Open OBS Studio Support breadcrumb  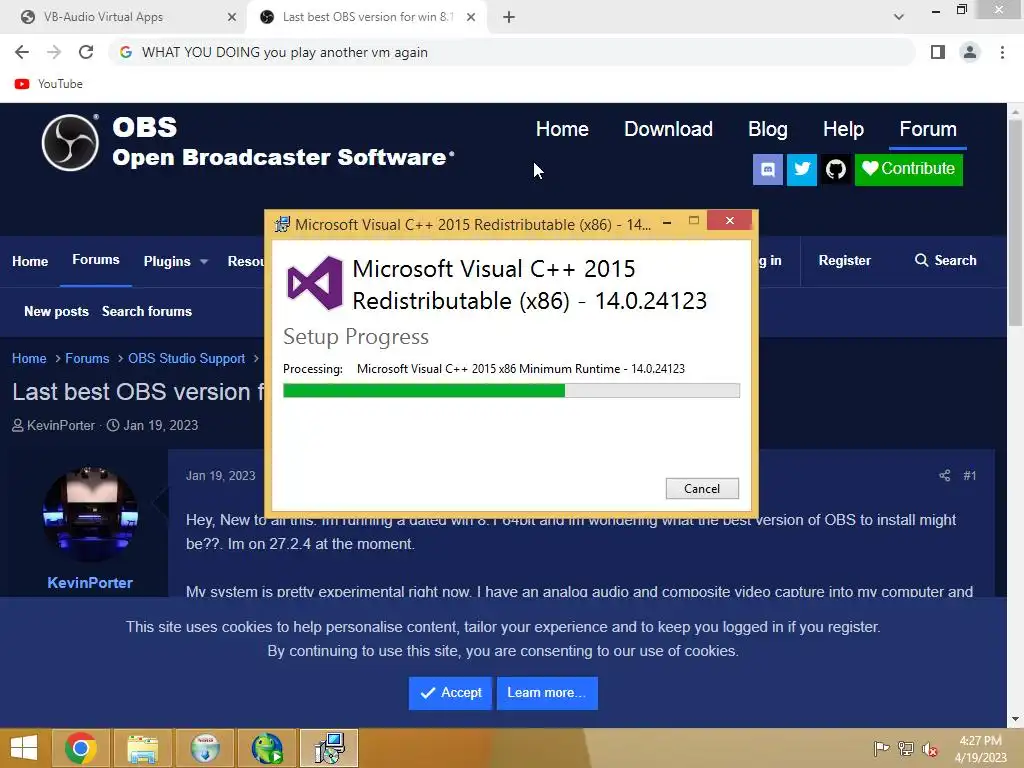[x=186, y=359]
